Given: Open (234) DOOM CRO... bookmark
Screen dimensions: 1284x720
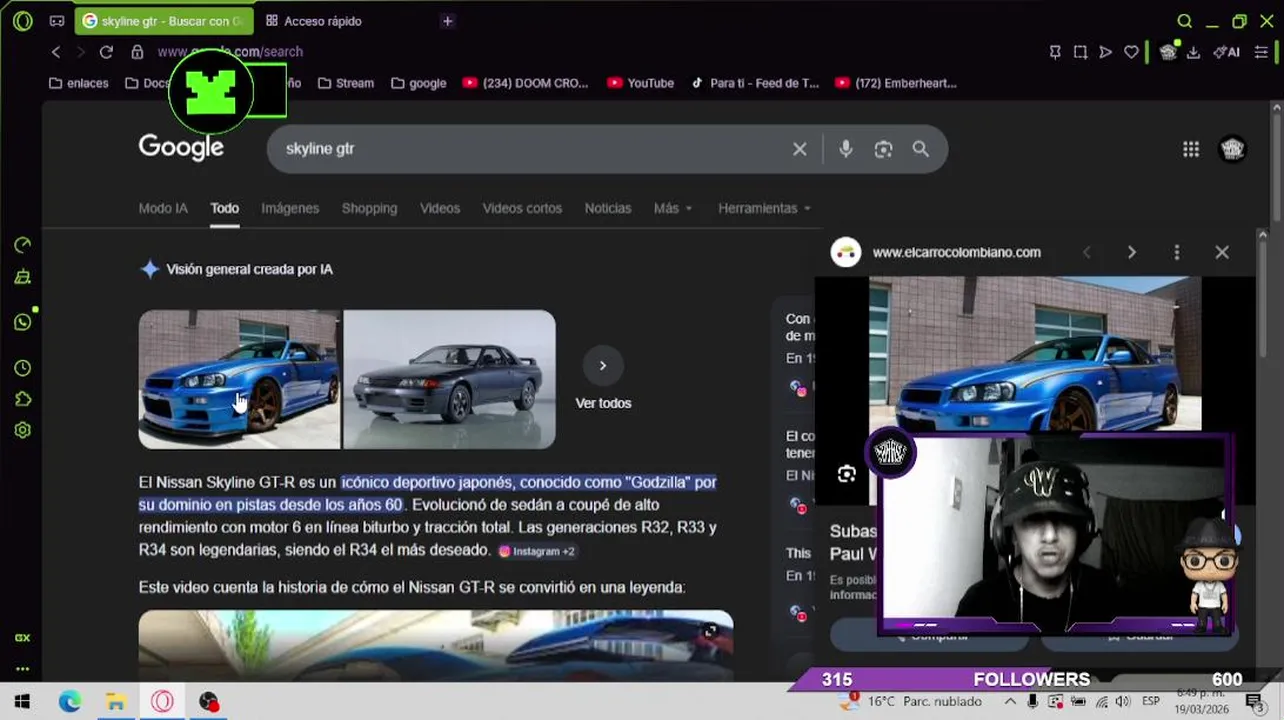Looking at the screenshot, I should pos(525,83).
